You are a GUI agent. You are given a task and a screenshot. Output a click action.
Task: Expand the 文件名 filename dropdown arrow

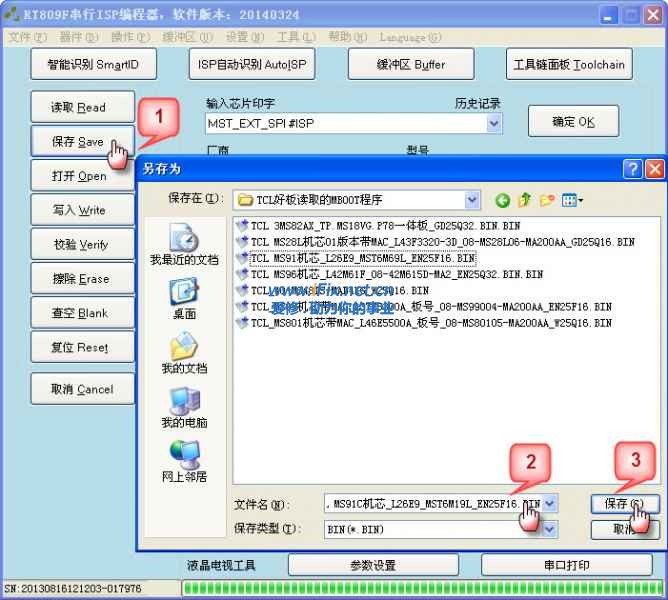pos(550,502)
